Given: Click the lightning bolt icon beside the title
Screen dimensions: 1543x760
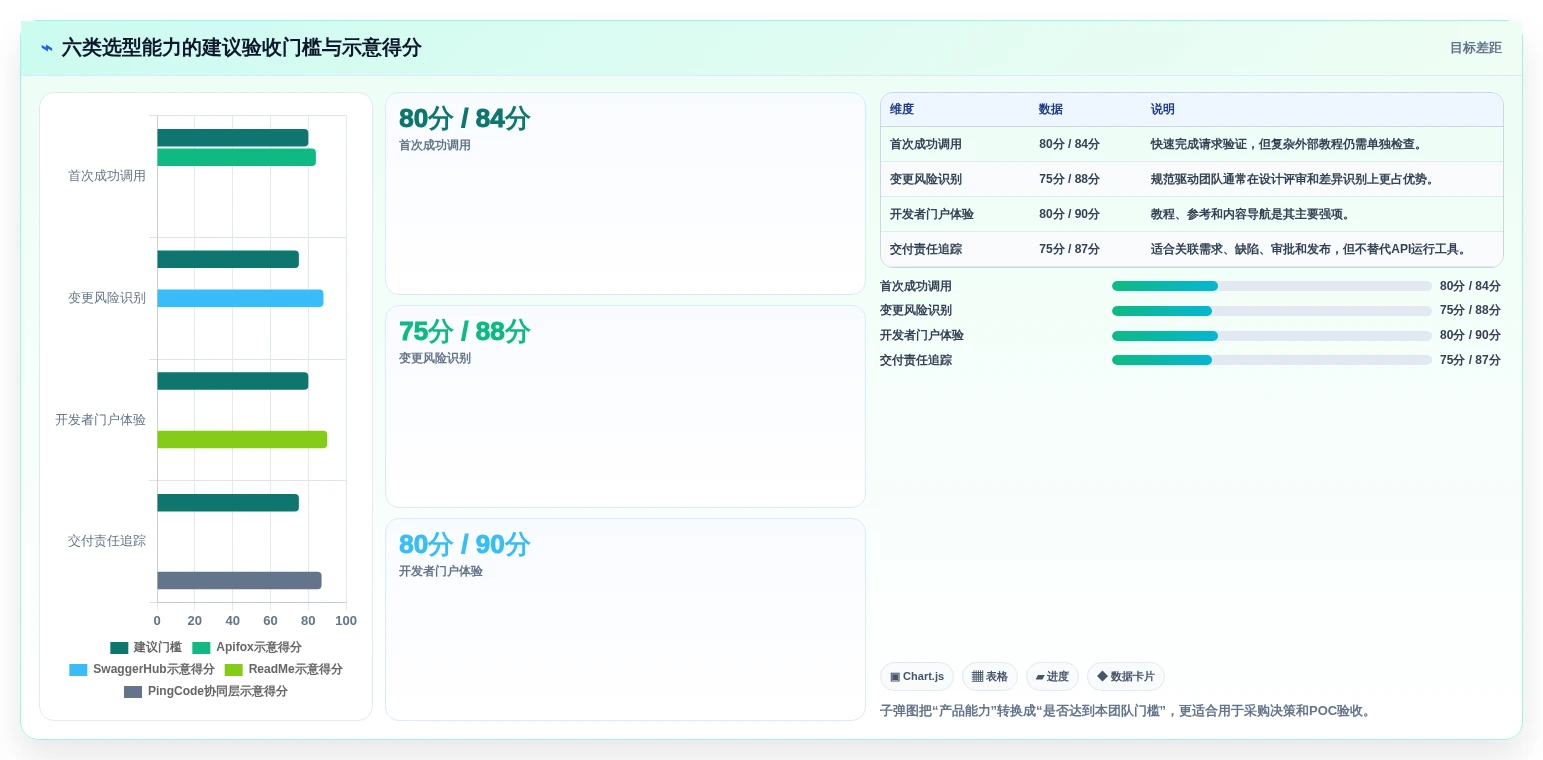Looking at the screenshot, I should point(47,48).
